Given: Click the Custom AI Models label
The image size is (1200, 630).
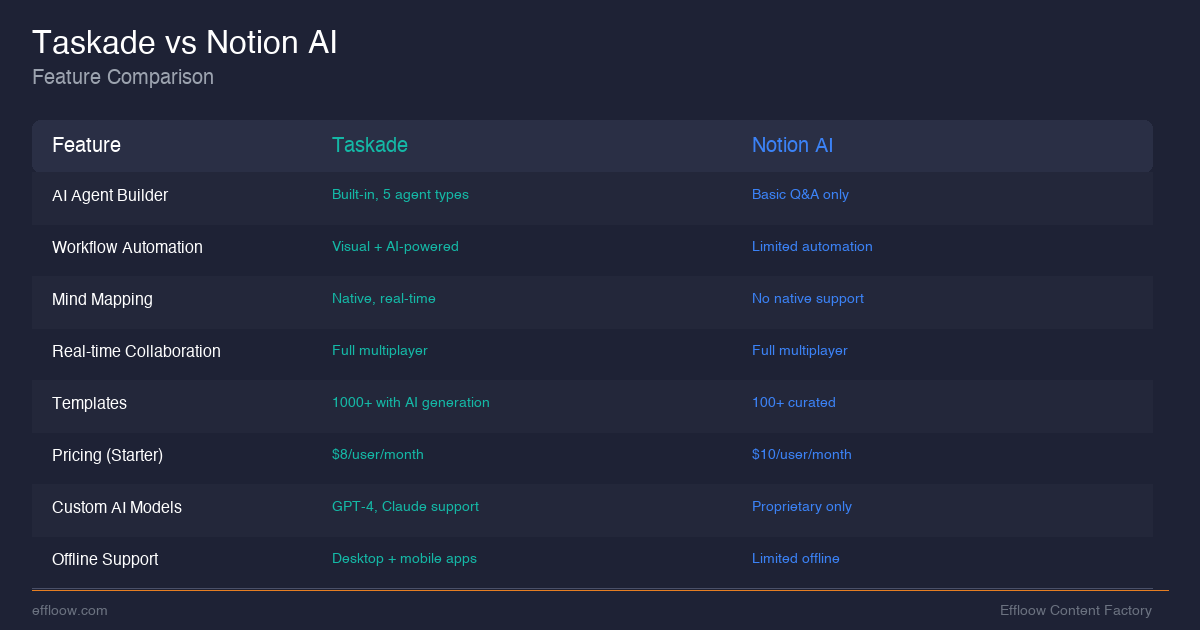Looking at the screenshot, I should click(117, 507).
